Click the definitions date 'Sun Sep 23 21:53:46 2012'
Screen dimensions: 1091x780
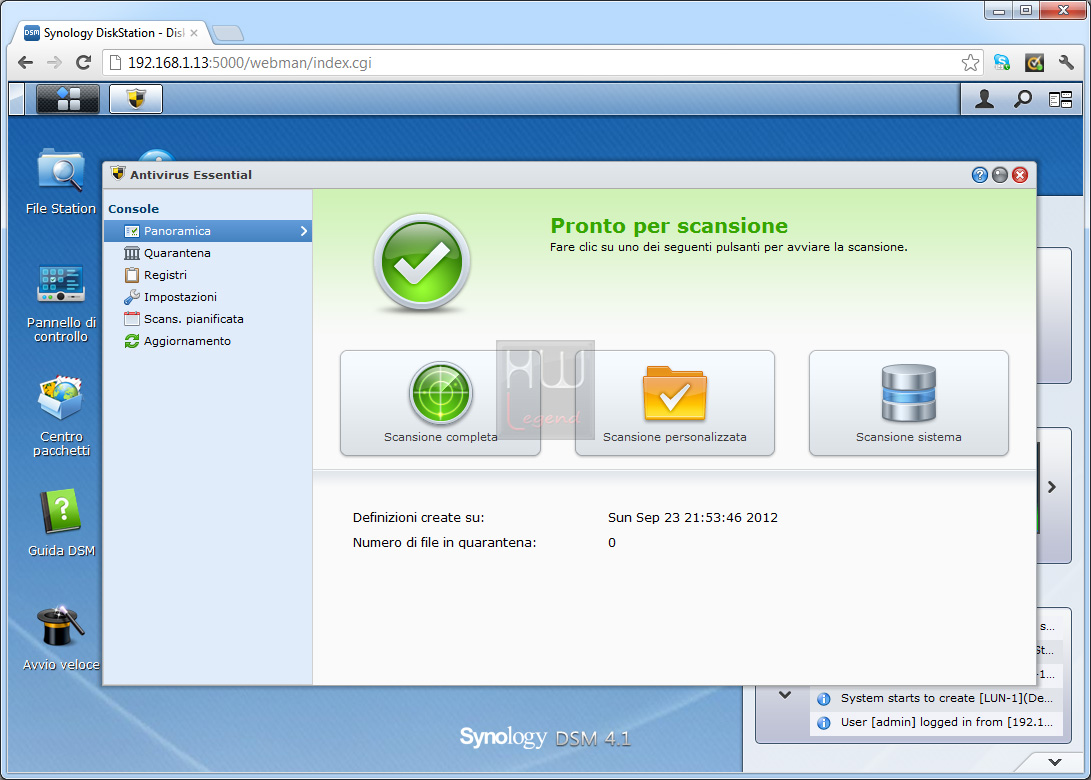pyautogui.click(x=693, y=518)
